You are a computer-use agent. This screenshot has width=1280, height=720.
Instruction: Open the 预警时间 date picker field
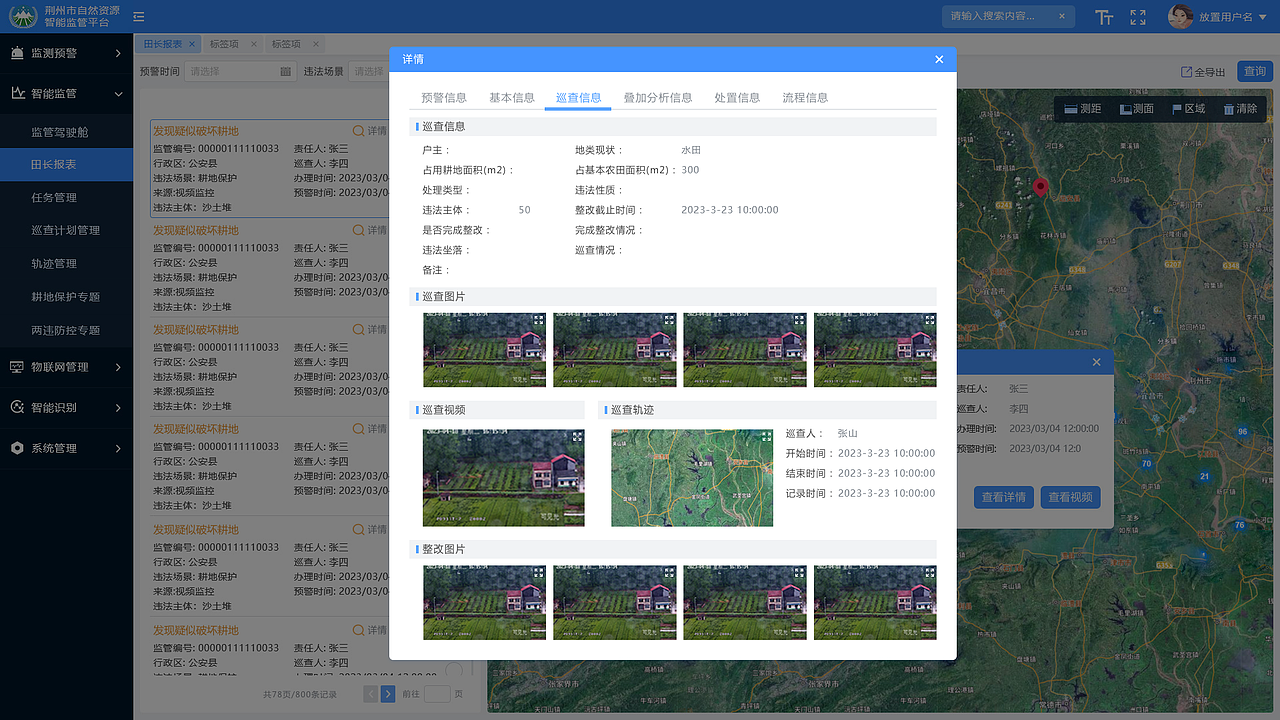[x=239, y=72]
